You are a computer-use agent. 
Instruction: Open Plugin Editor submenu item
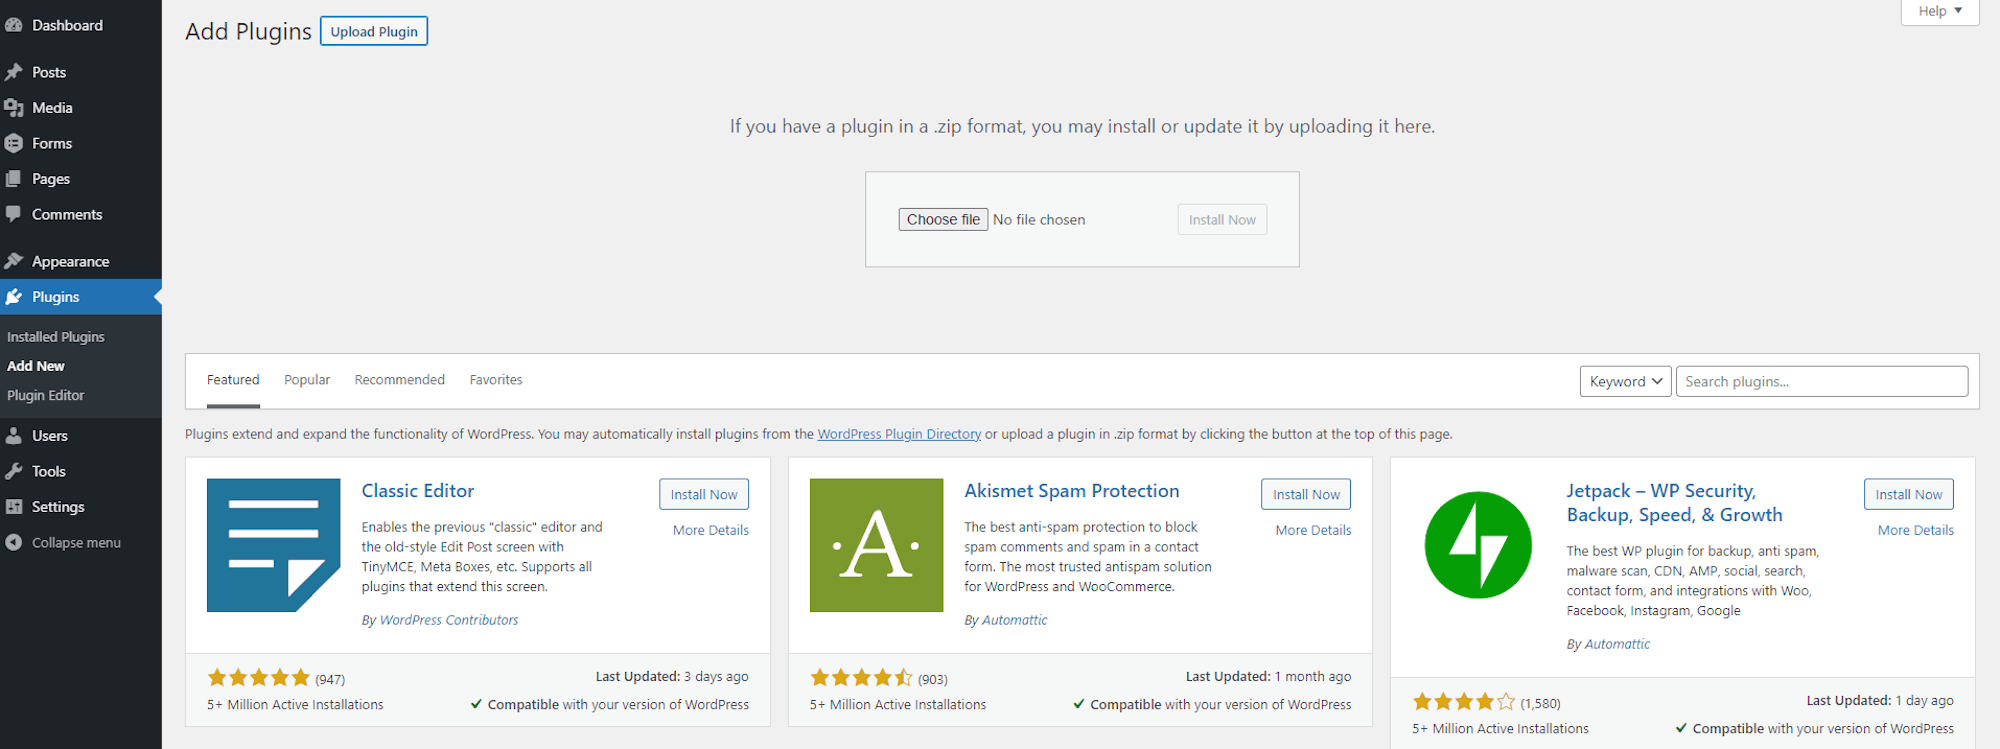coord(46,395)
